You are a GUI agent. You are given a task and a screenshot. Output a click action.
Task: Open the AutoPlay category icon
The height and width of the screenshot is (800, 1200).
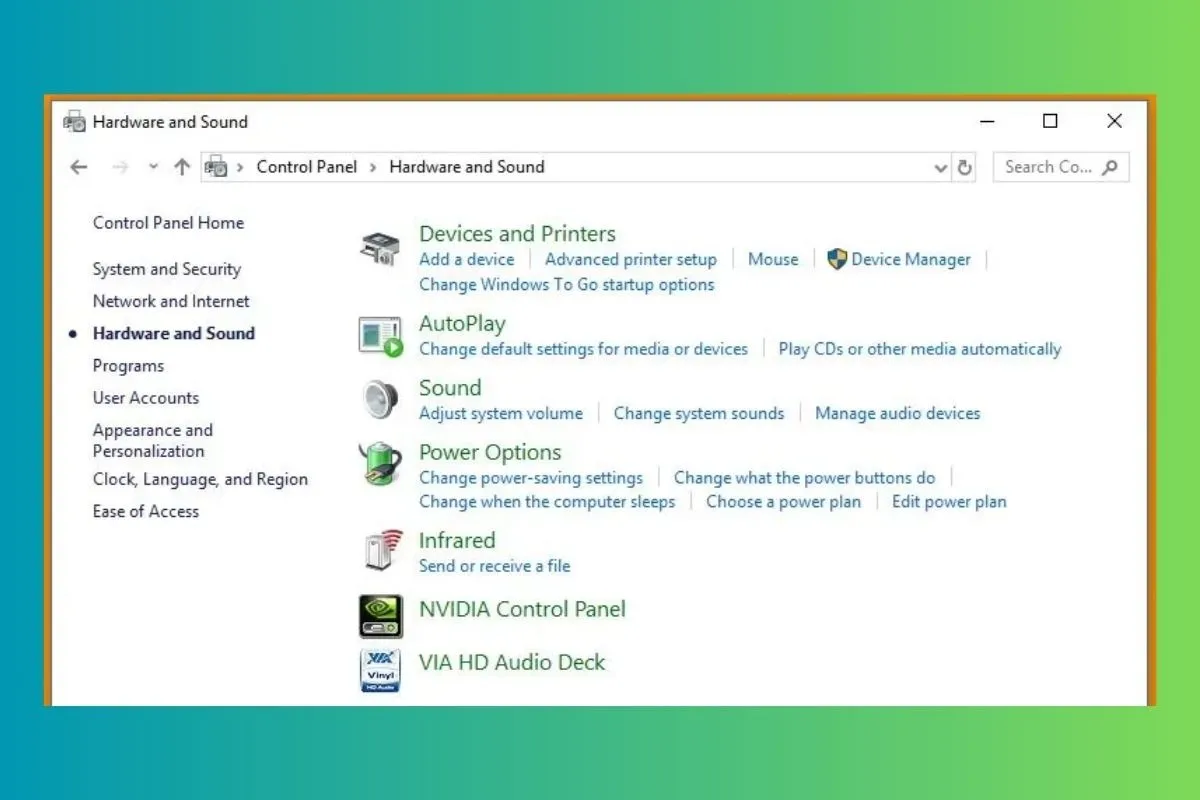pyautogui.click(x=380, y=336)
